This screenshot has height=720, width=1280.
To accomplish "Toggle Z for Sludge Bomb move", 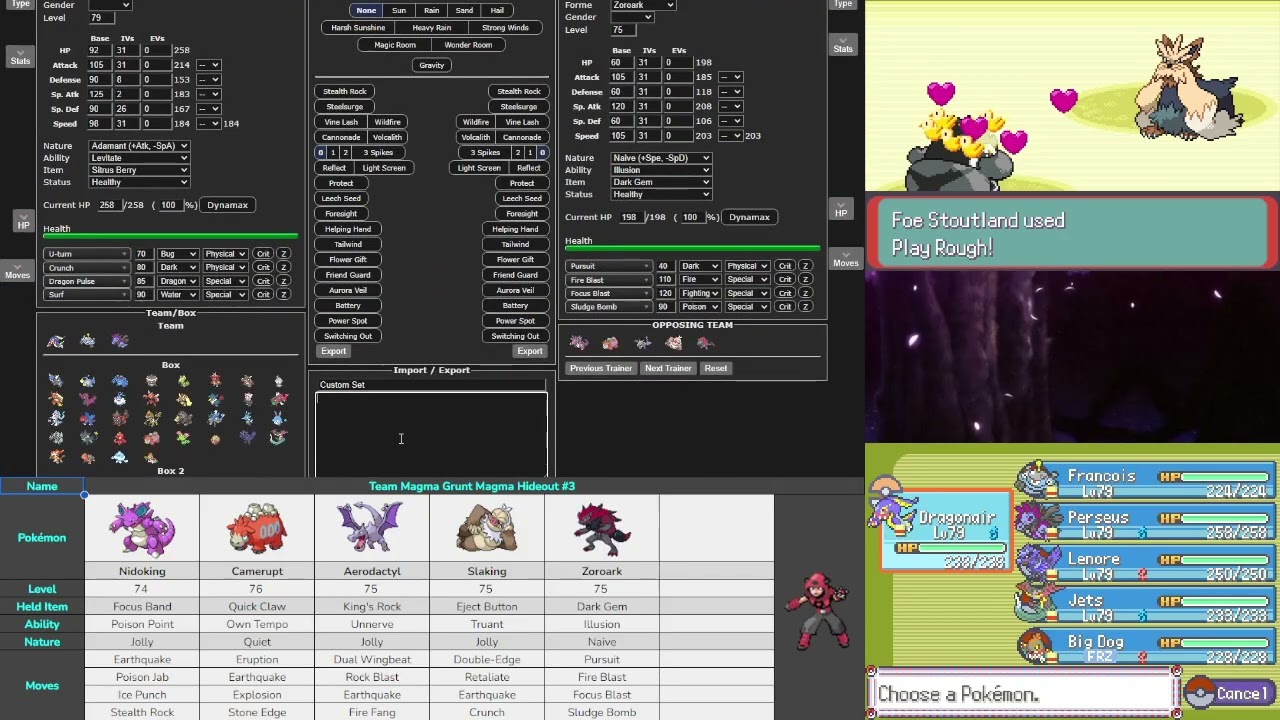I will 805,307.
